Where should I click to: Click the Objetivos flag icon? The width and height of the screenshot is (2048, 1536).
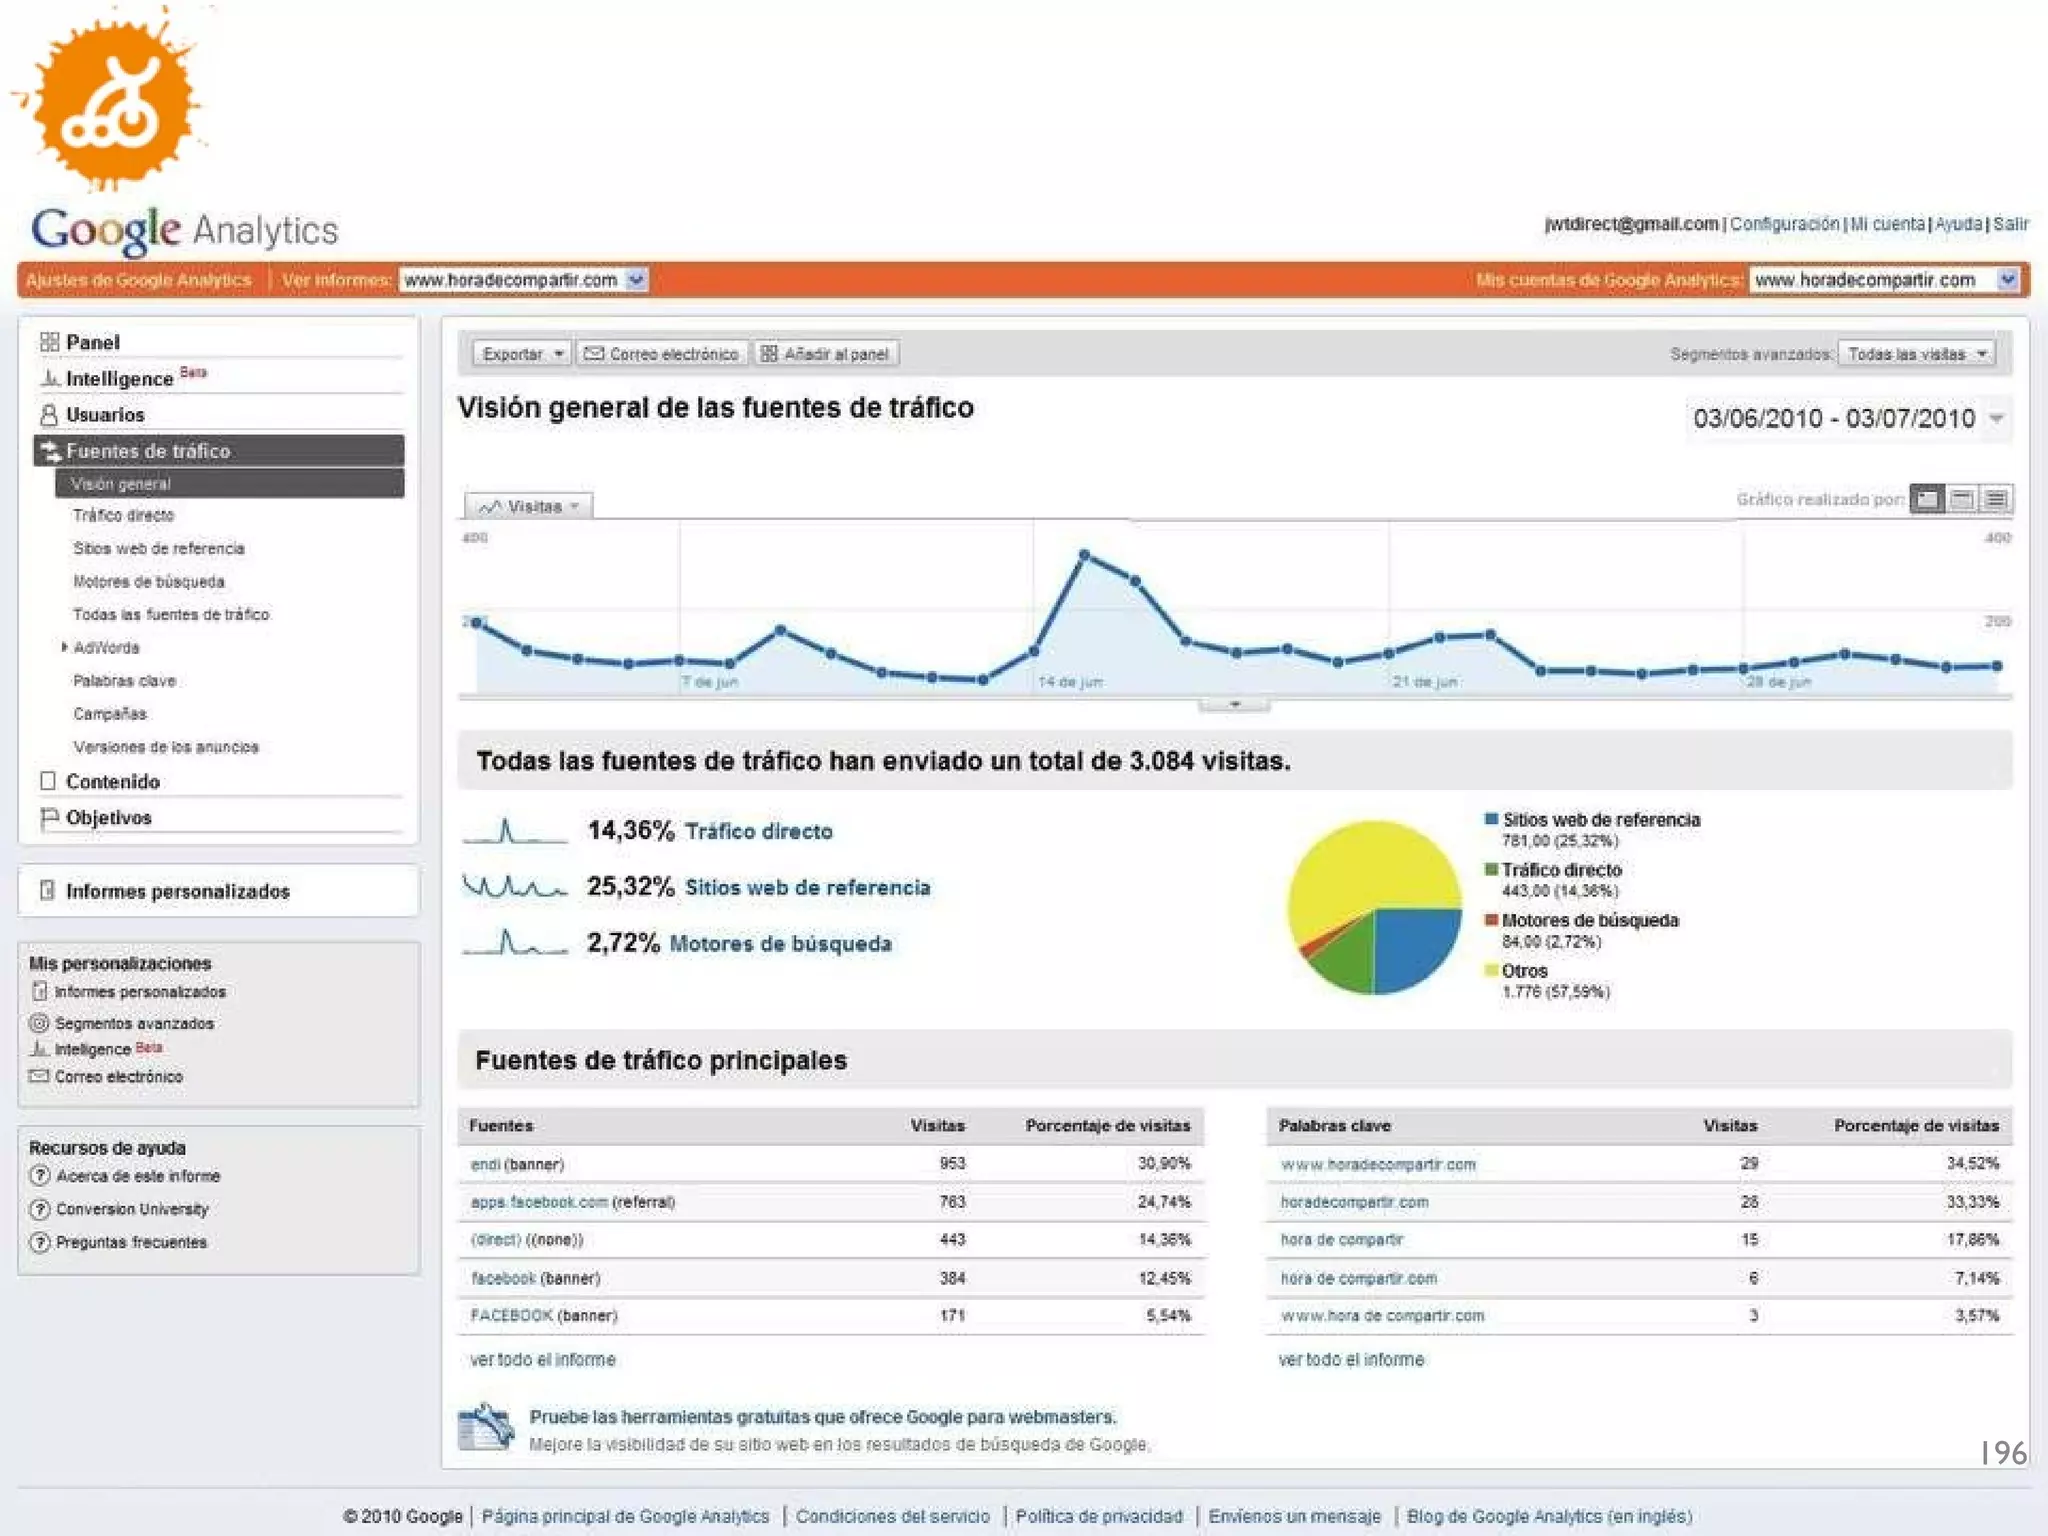click(x=48, y=818)
